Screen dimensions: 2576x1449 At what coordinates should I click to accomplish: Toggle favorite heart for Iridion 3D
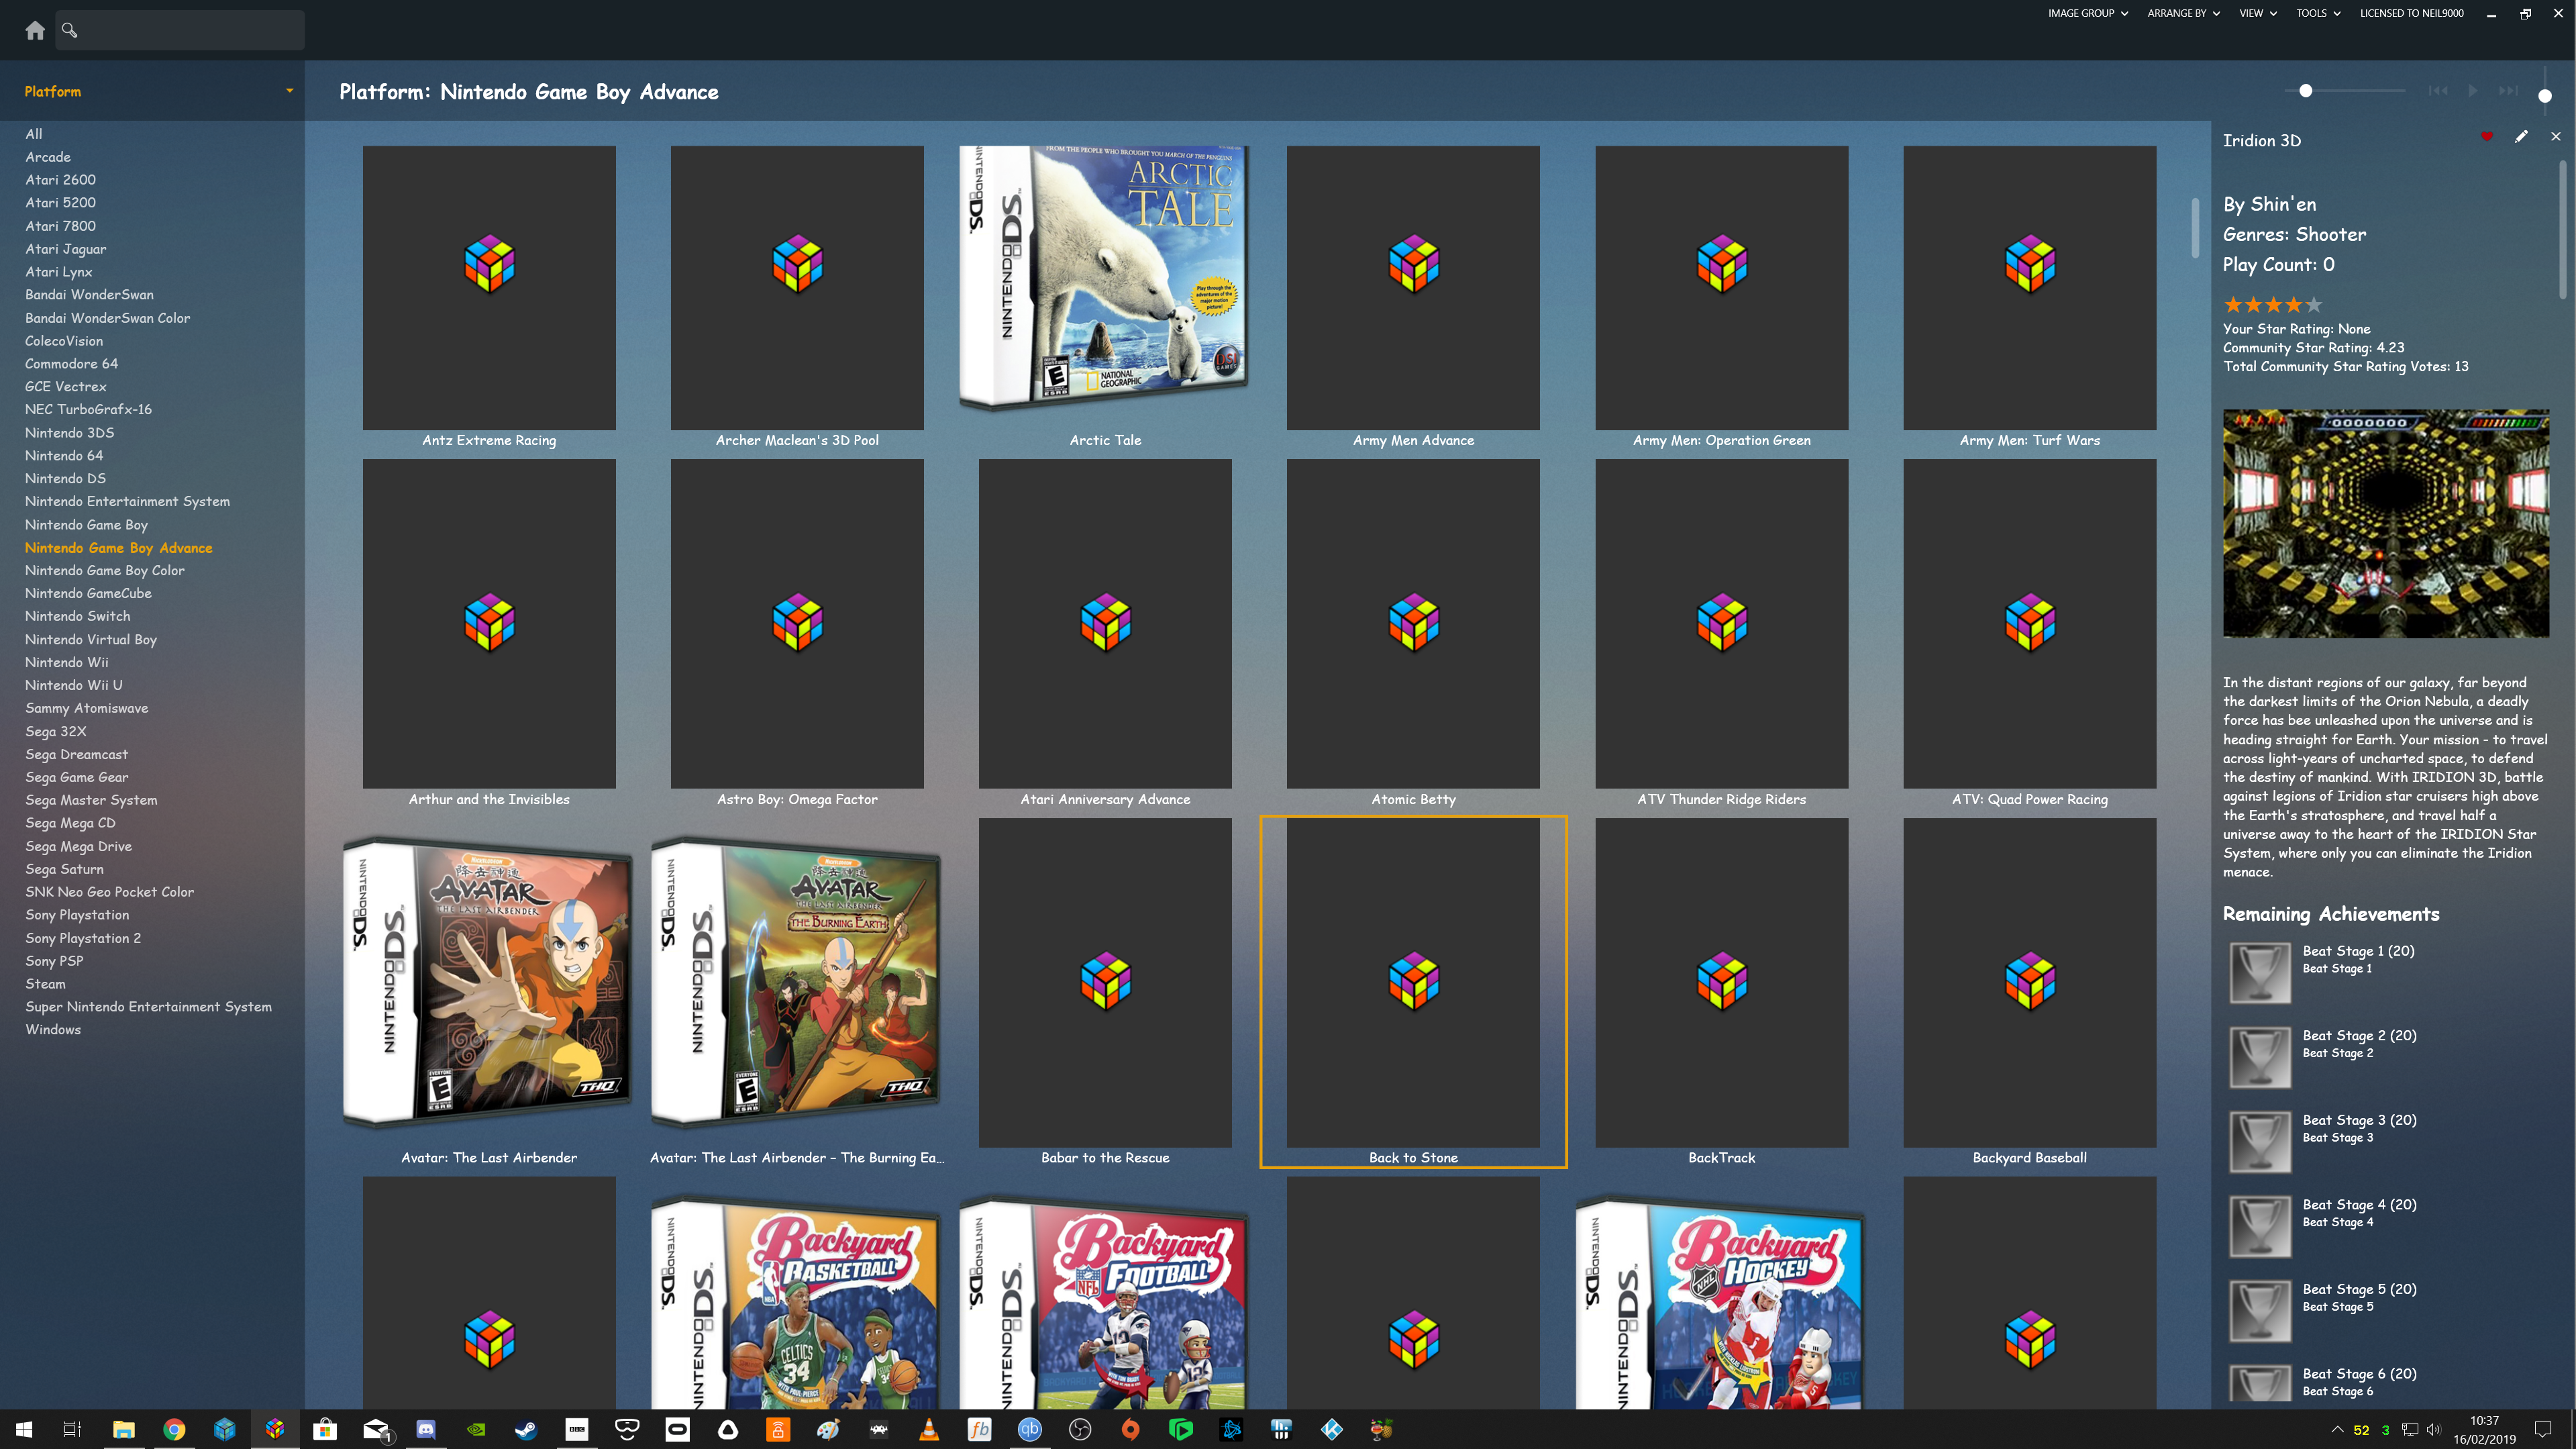pyautogui.click(x=2486, y=137)
